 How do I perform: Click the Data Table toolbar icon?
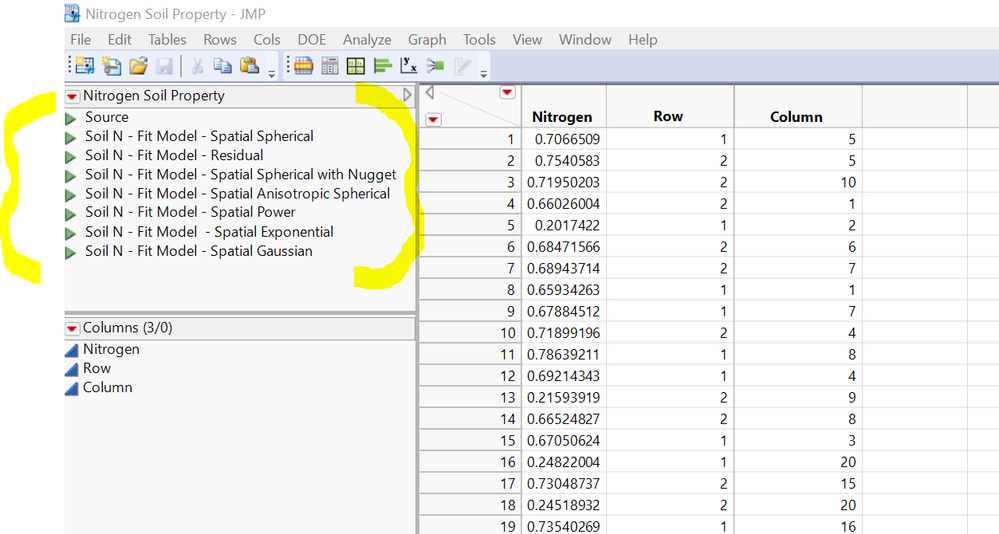click(x=304, y=66)
